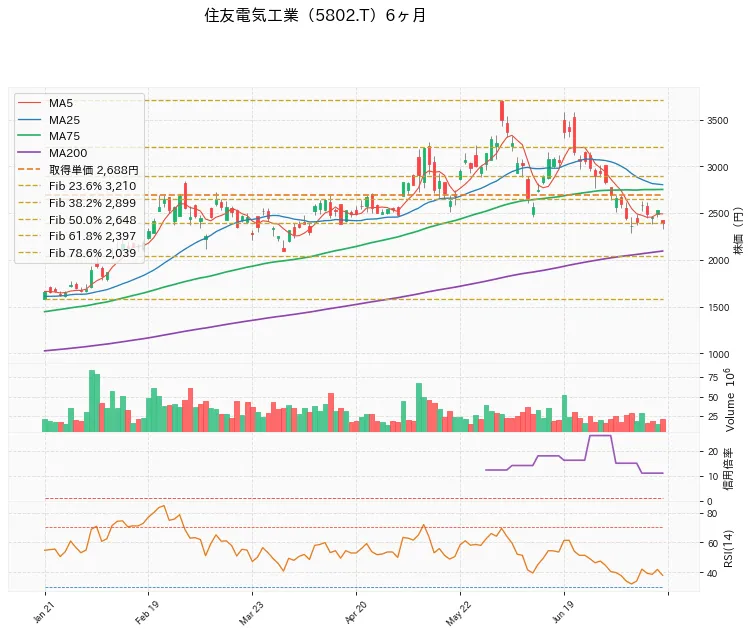
Task: Click the chart title 住友電気工業（5802.T）6ヶ月
Action: [315, 16]
